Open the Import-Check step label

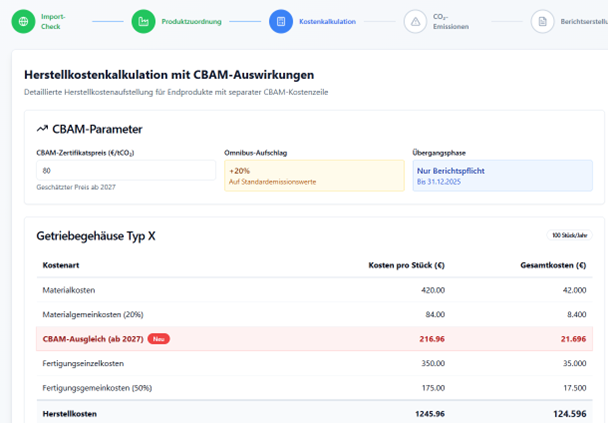tap(54, 21)
